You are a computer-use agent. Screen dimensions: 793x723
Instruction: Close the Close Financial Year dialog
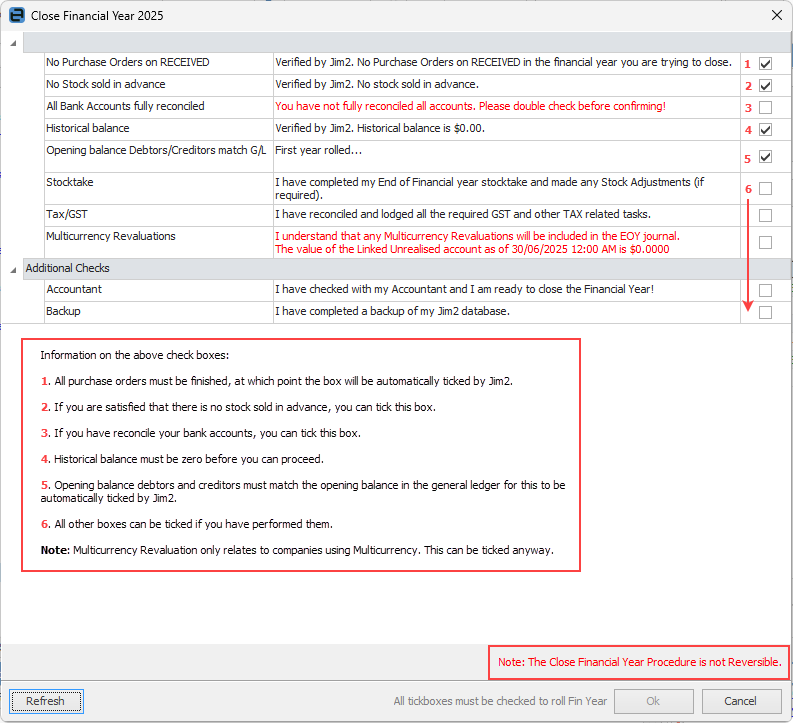point(777,16)
